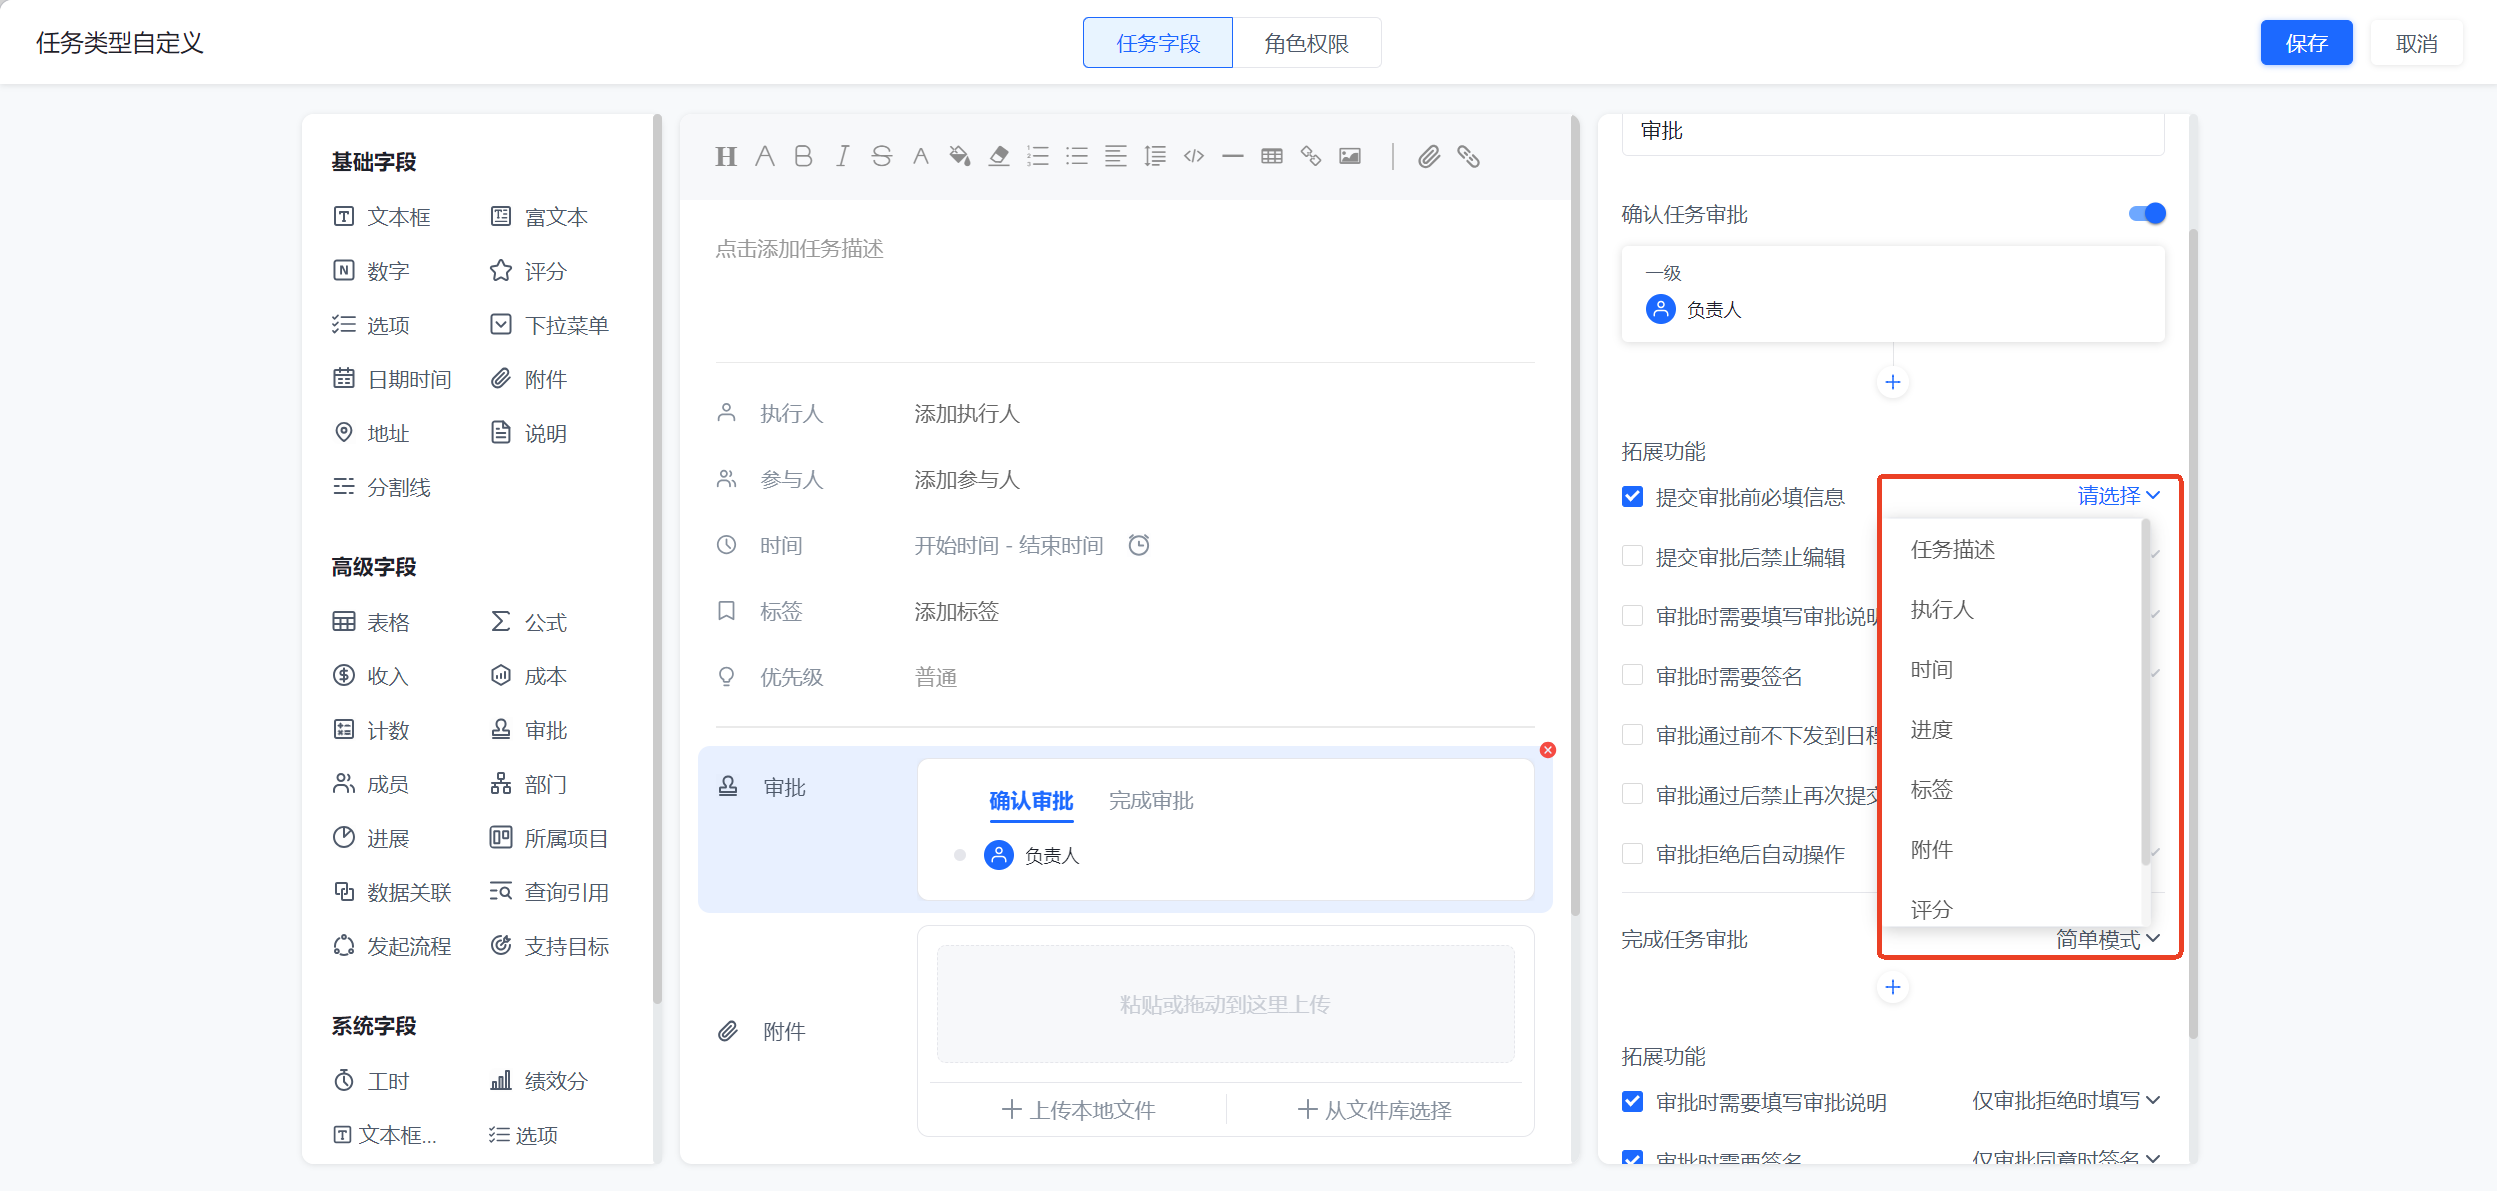This screenshot has width=2497, height=1191.
Task: Check 审批通过前不下发到日程 option
Action: tap(1633, 735)
